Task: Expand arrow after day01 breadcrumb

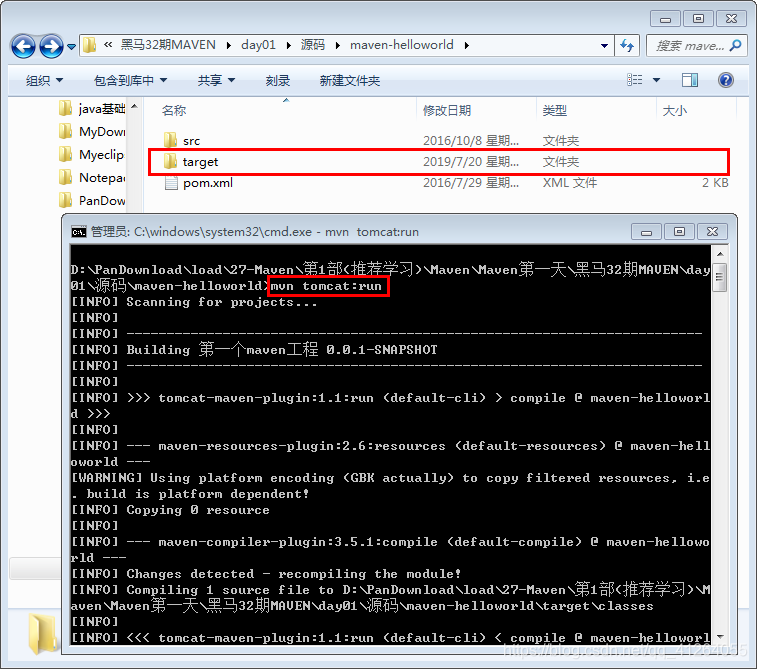Action: point(289,45)
